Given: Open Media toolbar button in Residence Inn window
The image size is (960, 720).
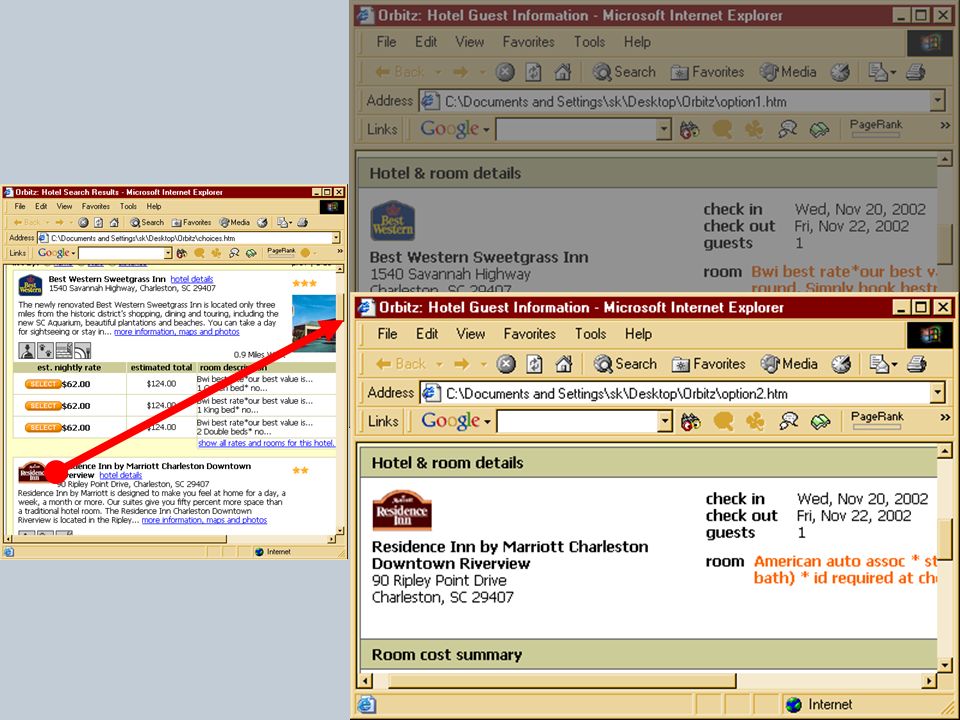Looking at the screenshot, I should (789, 364).
